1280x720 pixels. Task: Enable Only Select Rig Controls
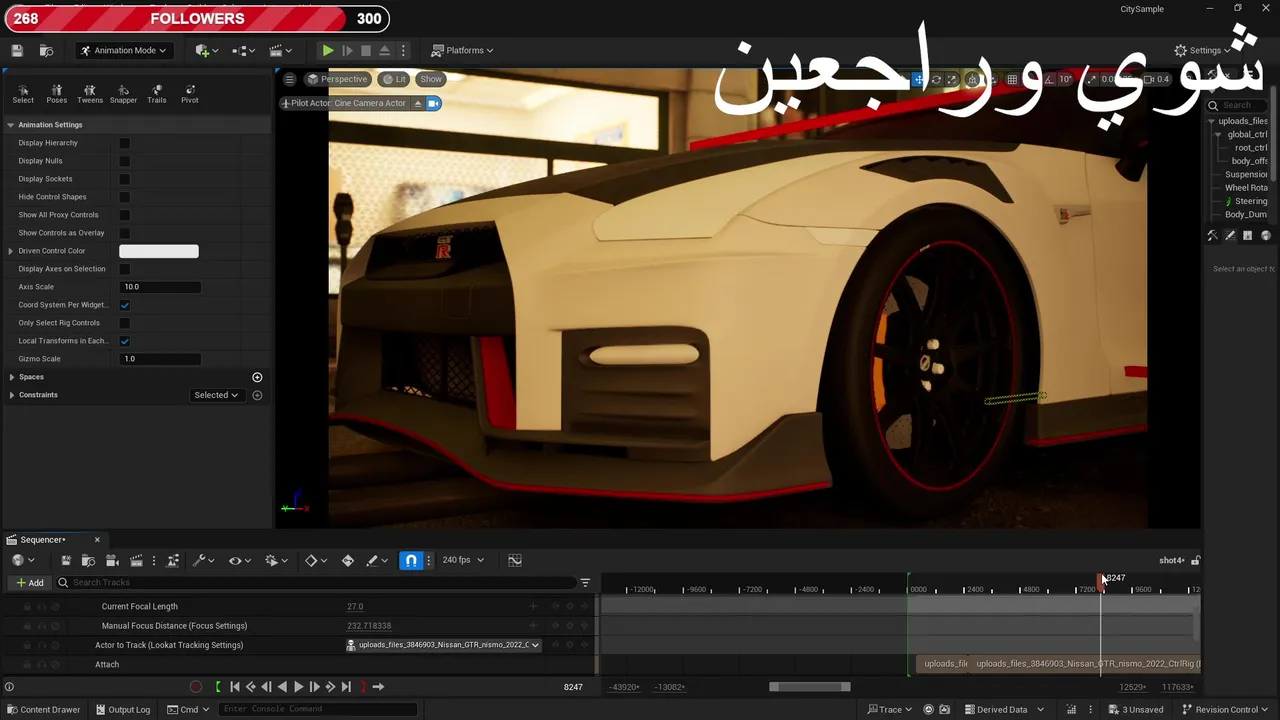coord(124,323)
